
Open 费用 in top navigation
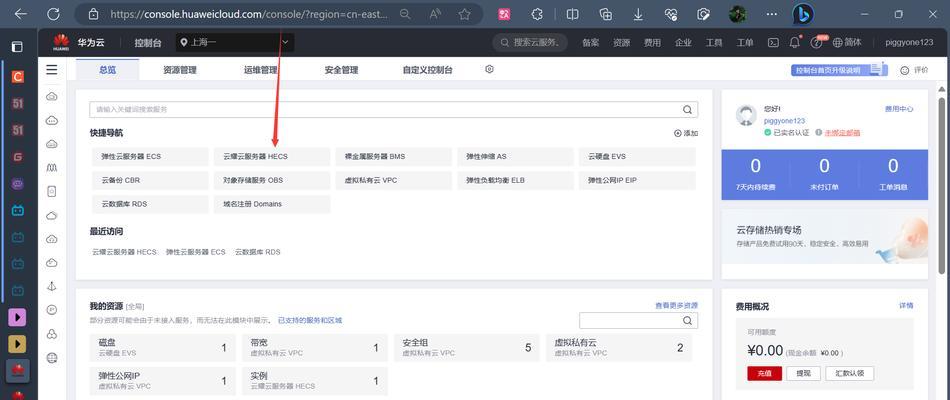[653, 42]
